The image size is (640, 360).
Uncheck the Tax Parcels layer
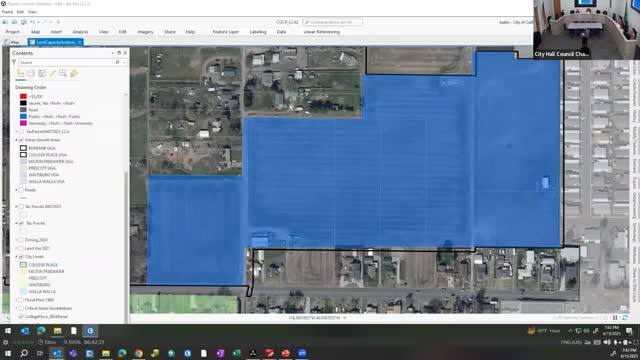[x=21, y=223]
